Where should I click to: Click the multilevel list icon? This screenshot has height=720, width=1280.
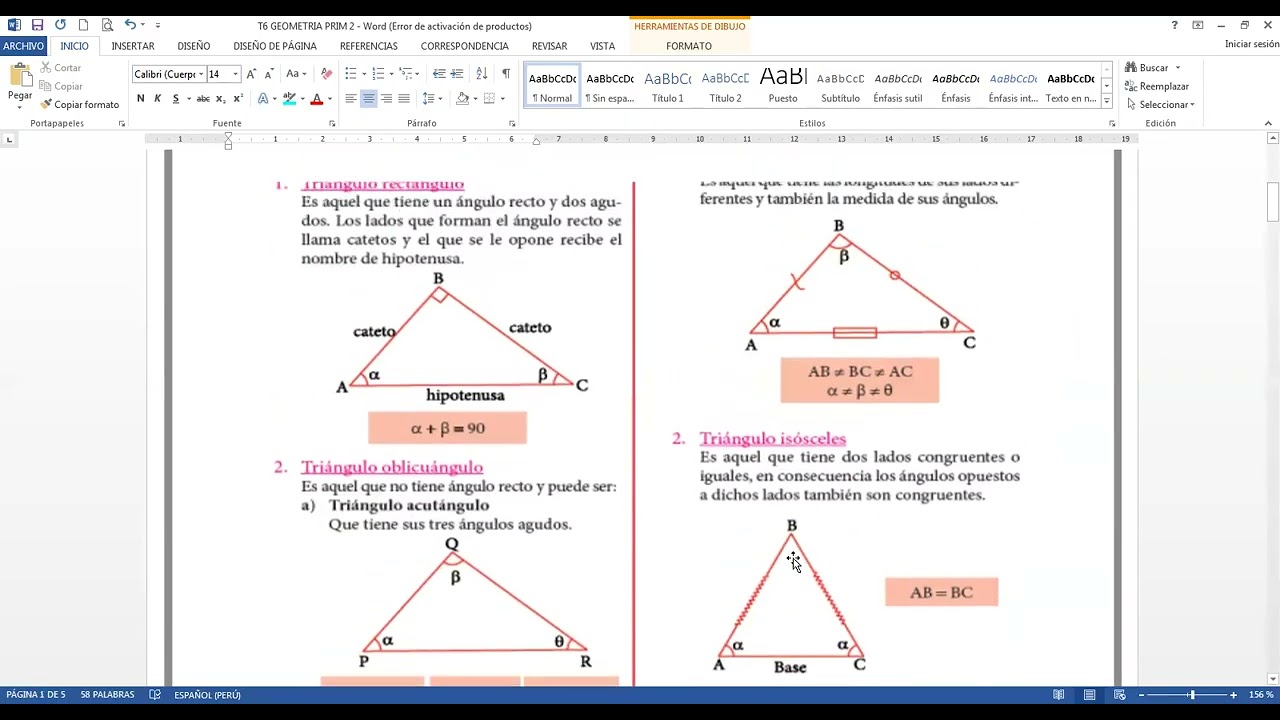pyautogui.click(x=405, y=74)
